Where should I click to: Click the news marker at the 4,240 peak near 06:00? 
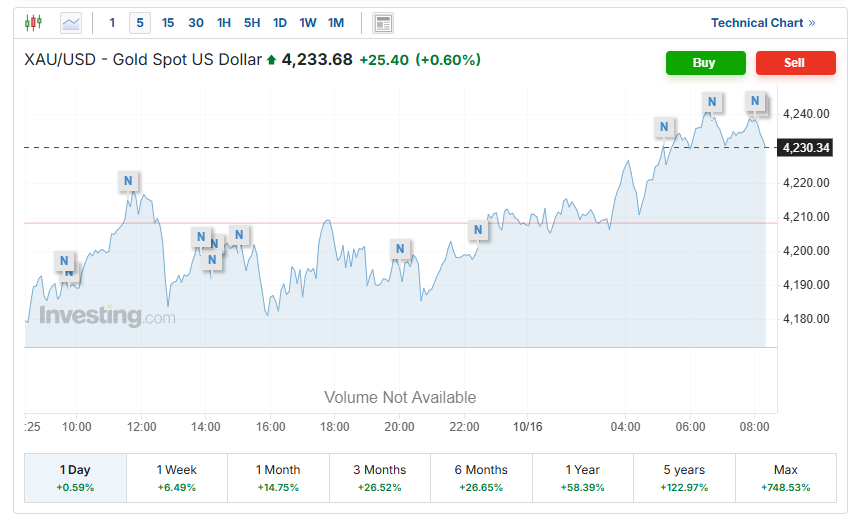coord(712,102)
